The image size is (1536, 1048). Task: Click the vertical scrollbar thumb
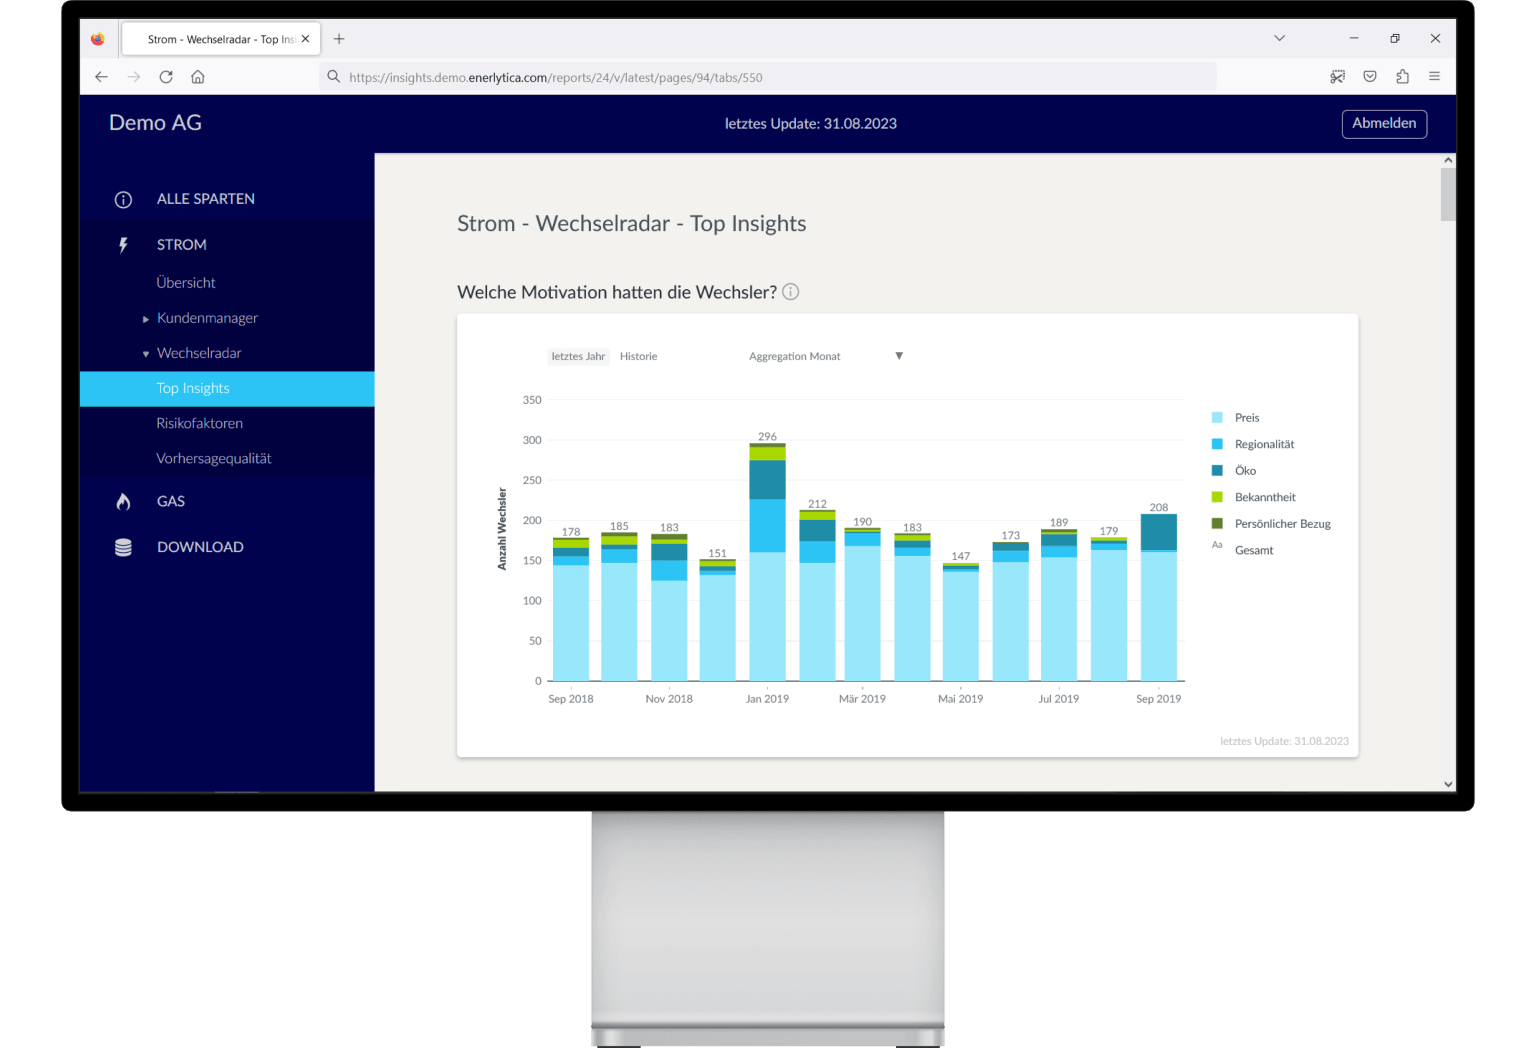click(x=1448, y=194)
